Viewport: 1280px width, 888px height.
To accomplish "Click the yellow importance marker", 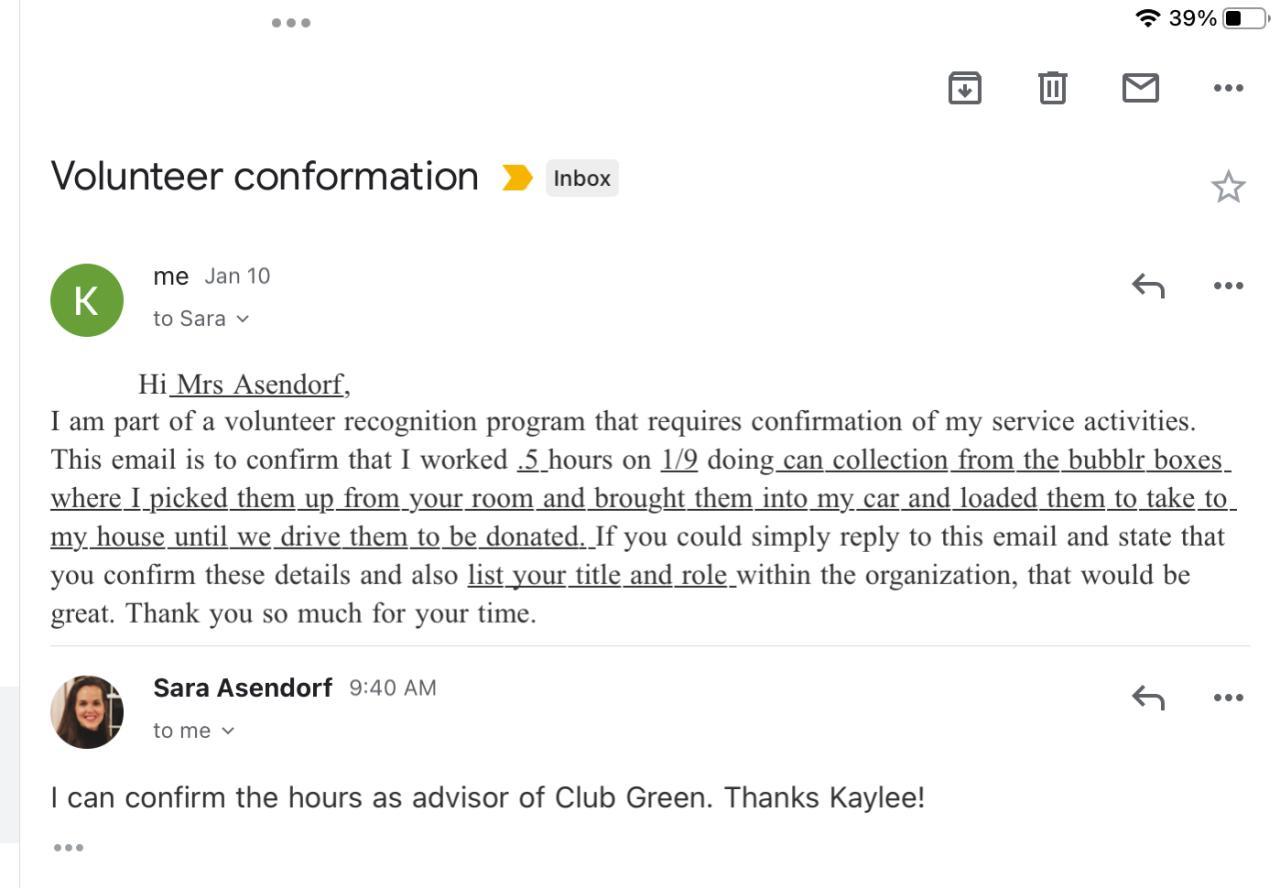I will point(517,178).
